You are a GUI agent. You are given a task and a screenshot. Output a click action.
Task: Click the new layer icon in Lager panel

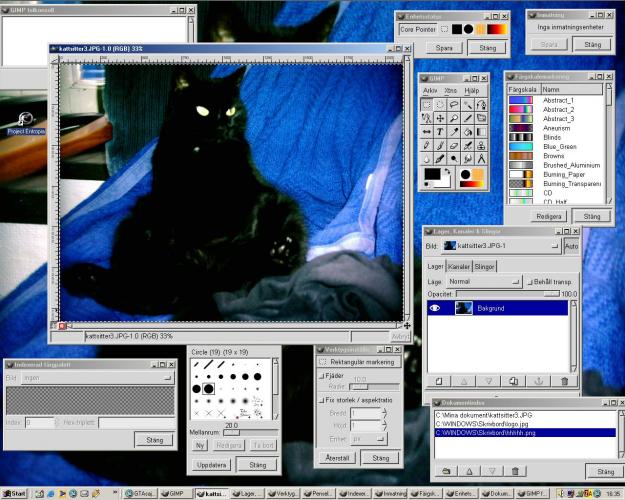click(x=437, y=381)
